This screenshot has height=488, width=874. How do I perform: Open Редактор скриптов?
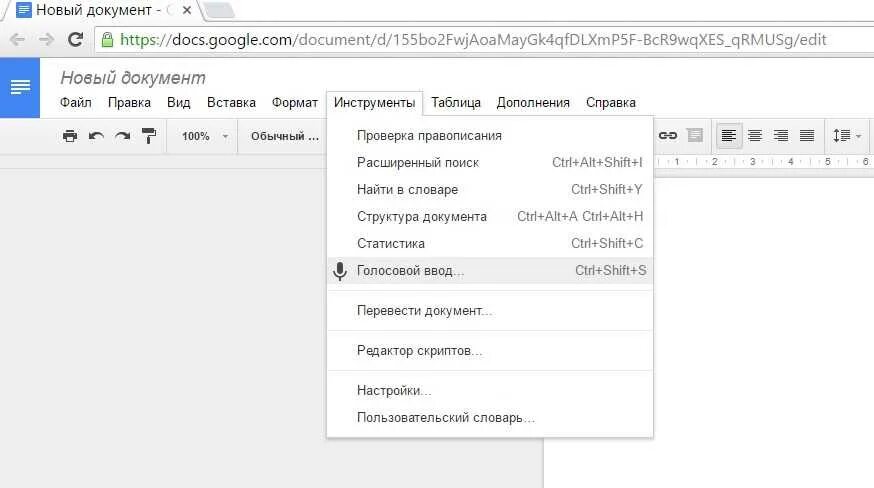[x=490, y=351]
